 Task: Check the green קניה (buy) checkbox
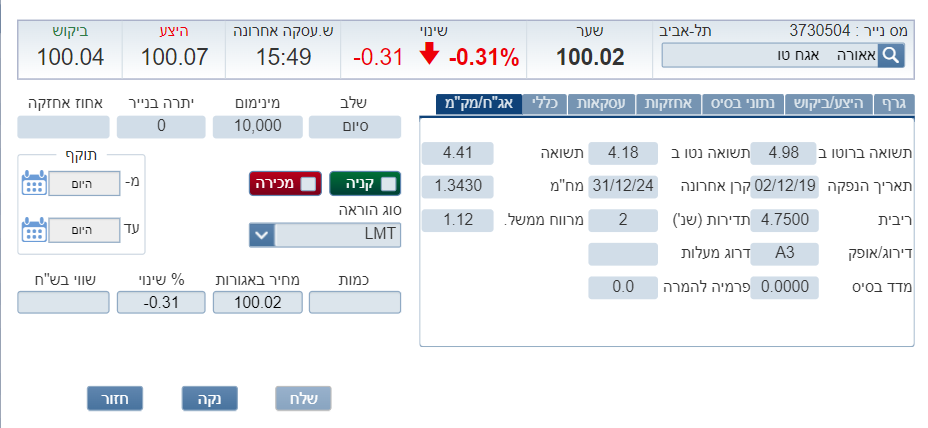[390, 183]
